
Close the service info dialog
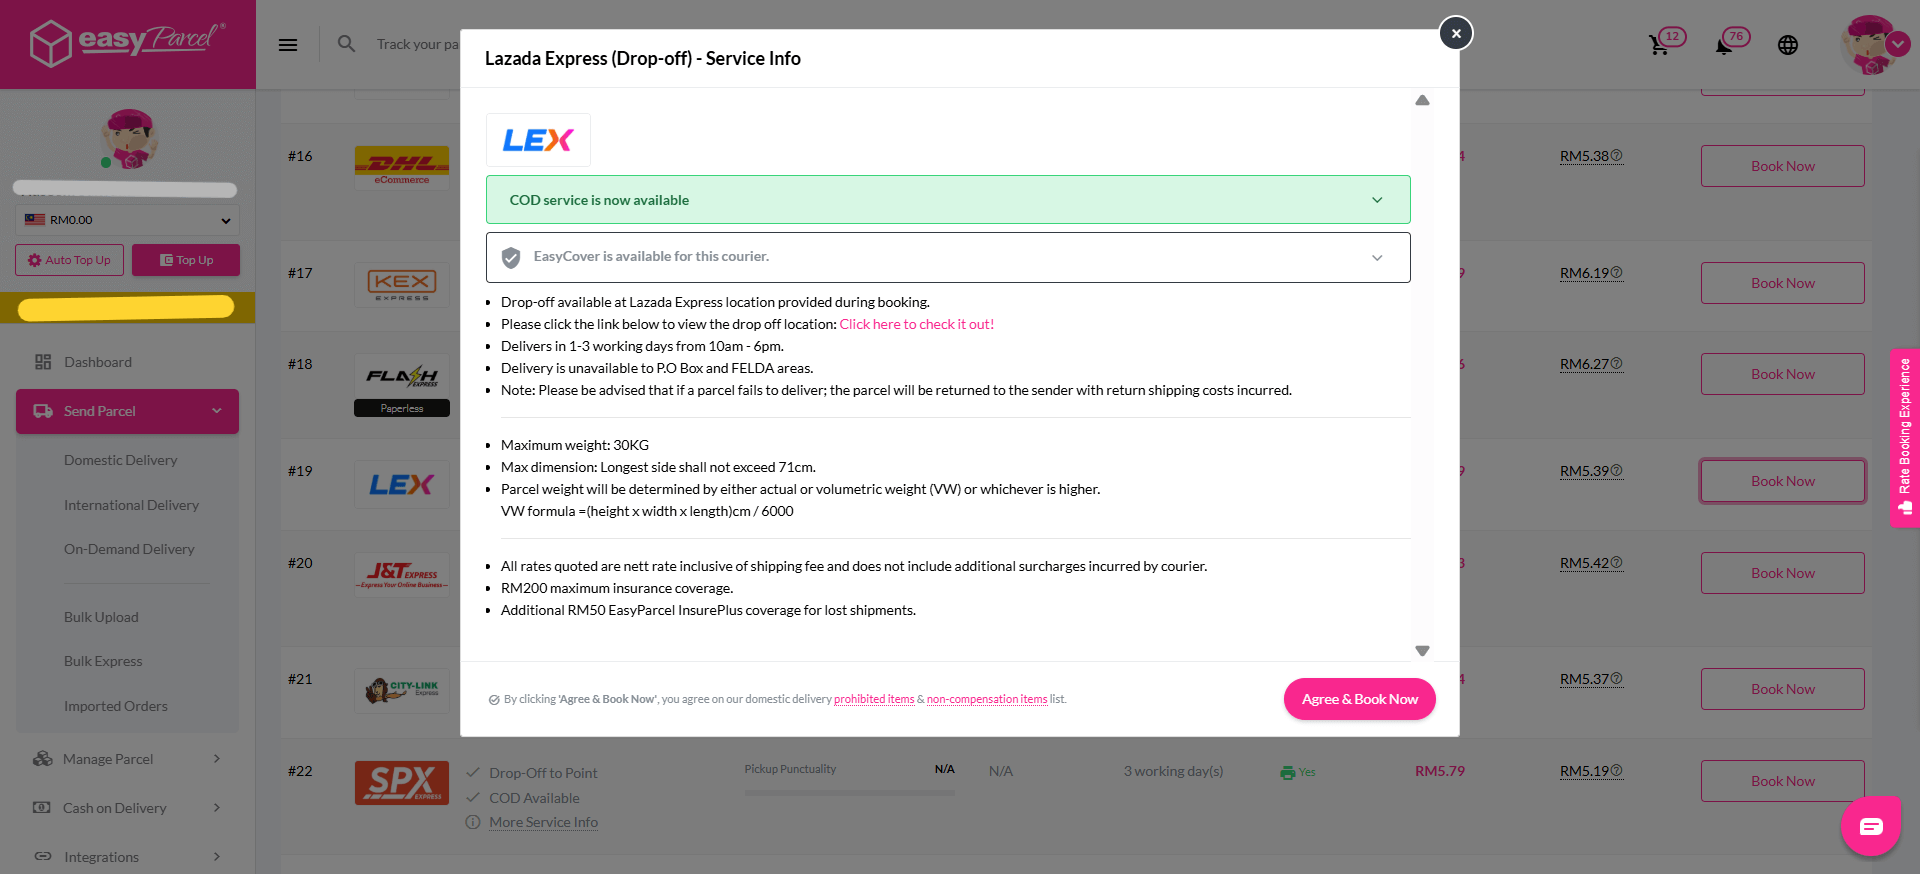[x=1456, y=33]
